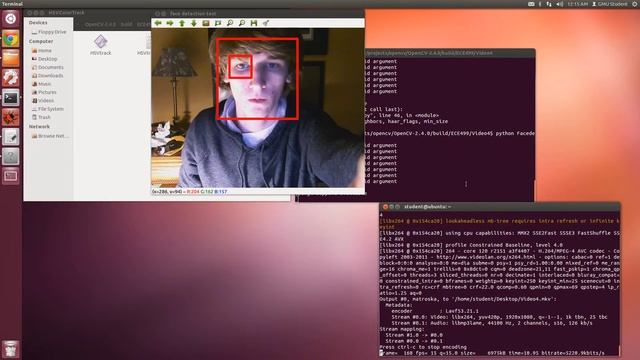The width and height of the screenshot is (640, 360).
Task: Open Music in the Files sidebar
Action: (x=42, y=84)
